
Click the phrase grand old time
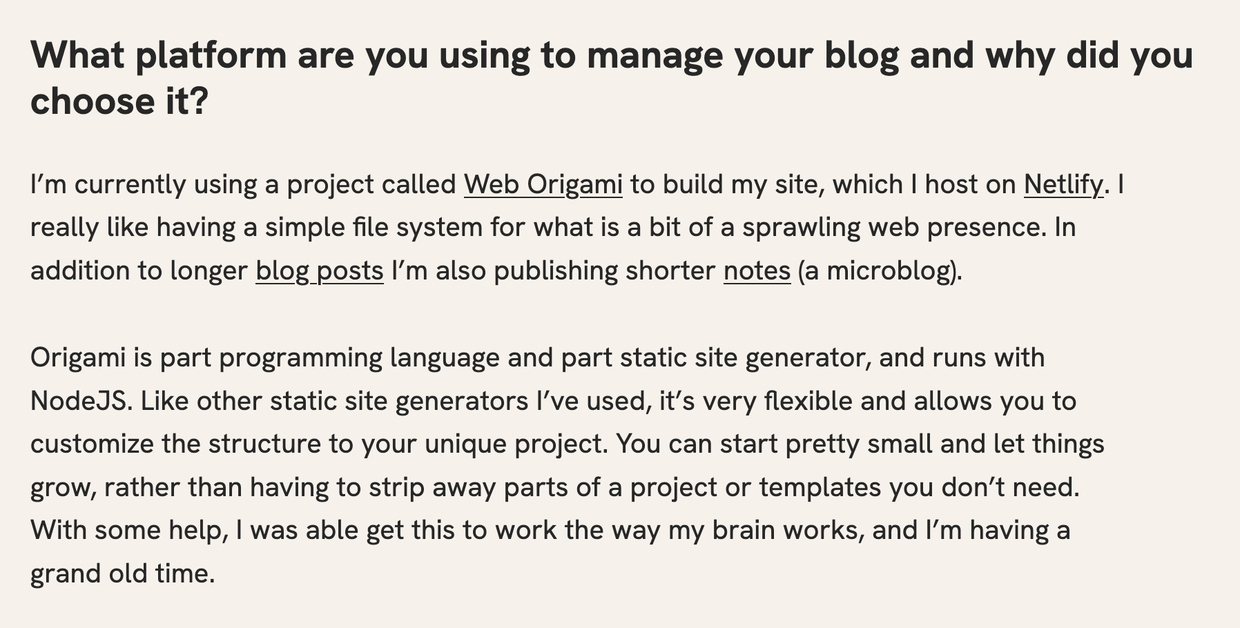click(121, 574)
